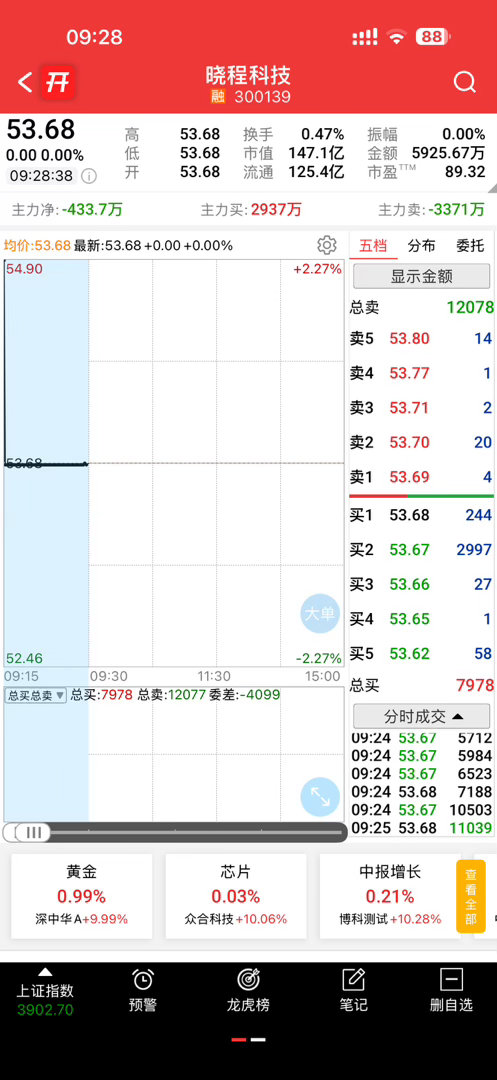Tap the 买3 53.66 order row

point(421,584)
